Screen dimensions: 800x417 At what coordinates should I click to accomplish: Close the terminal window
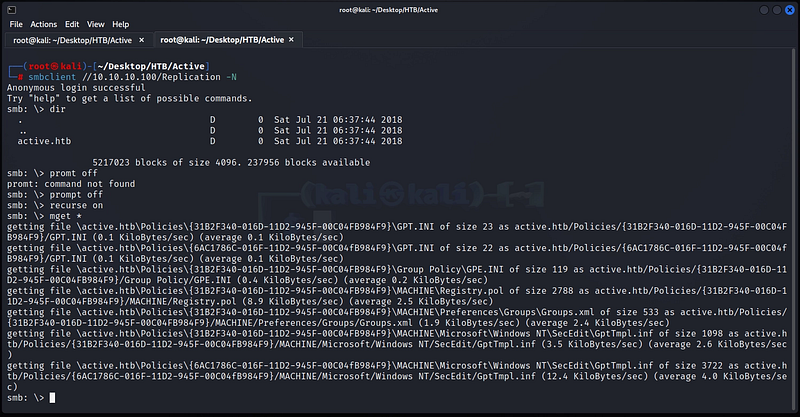[x=789, y=10]
